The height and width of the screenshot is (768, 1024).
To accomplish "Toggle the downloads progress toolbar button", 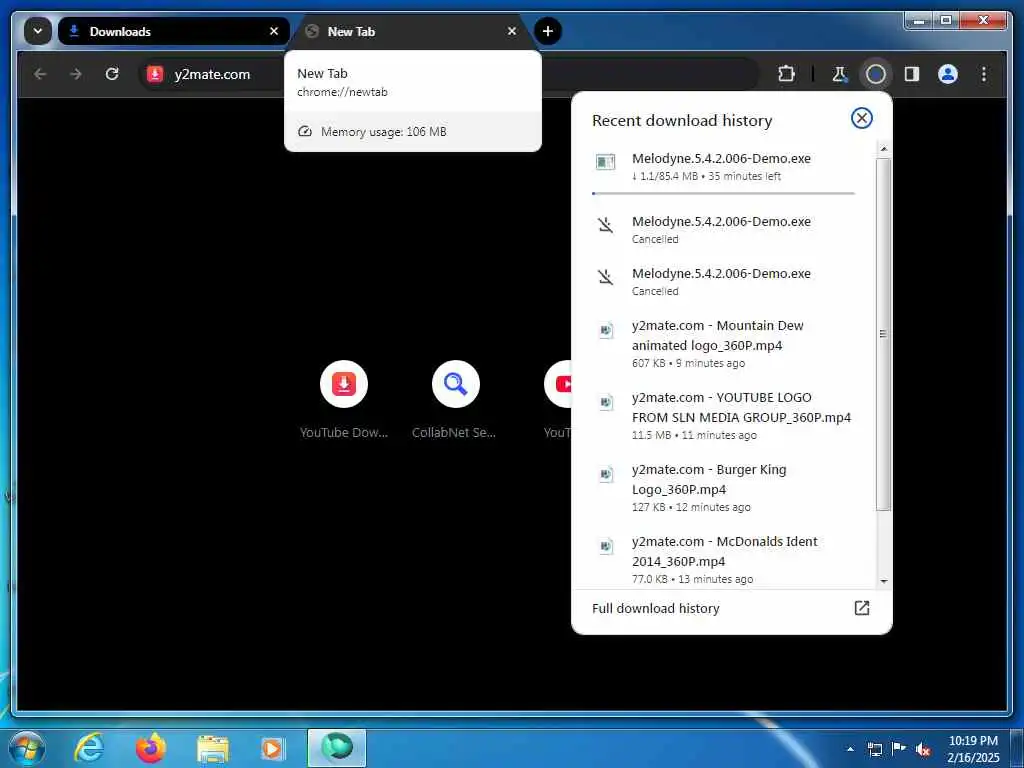I will pos(876,74).
